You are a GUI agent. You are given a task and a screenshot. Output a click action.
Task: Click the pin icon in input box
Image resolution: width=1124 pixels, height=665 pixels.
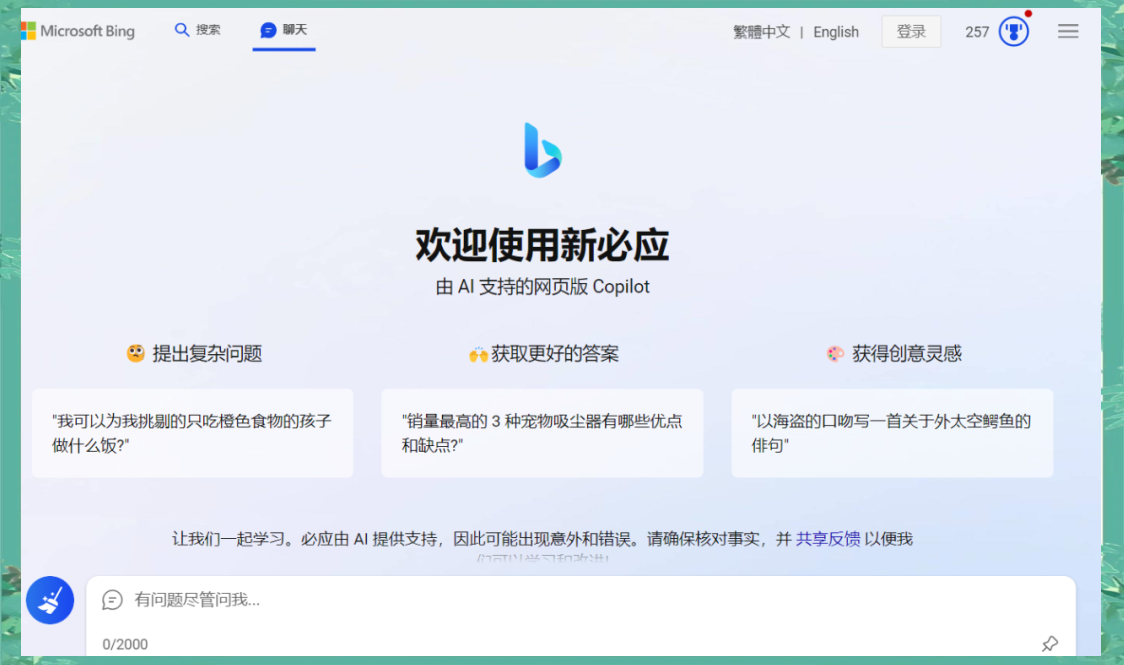point(1049,644)
